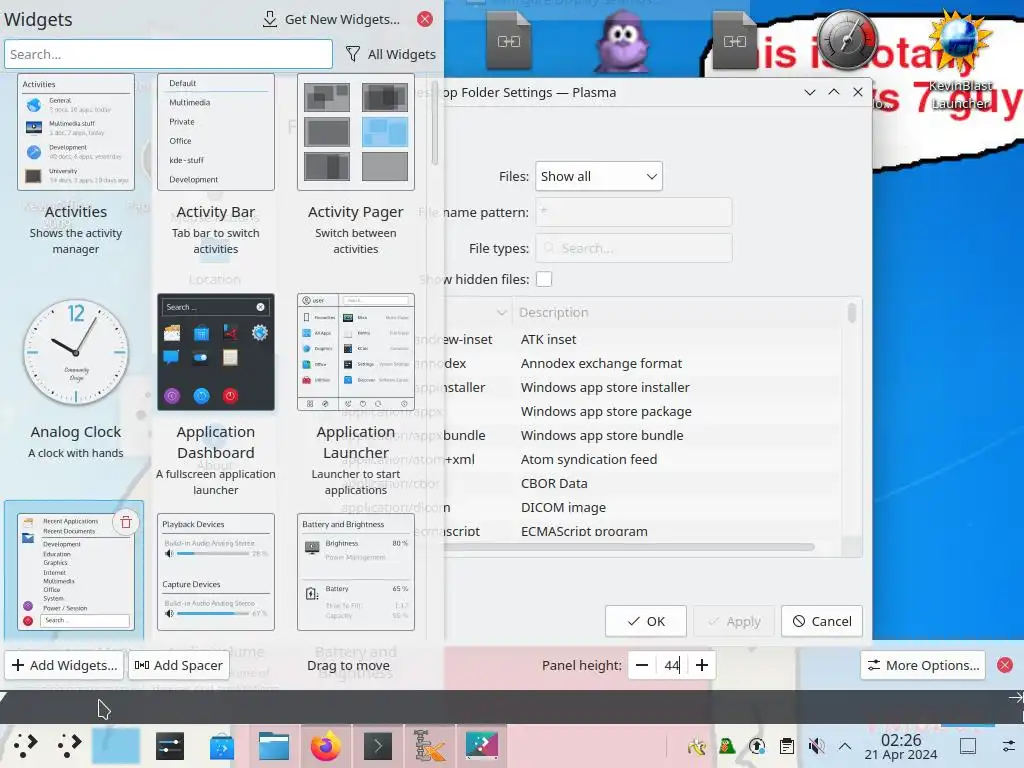Click the File types search field
1024x768 pixels.
pyautogui.click(x=633, y=248)
